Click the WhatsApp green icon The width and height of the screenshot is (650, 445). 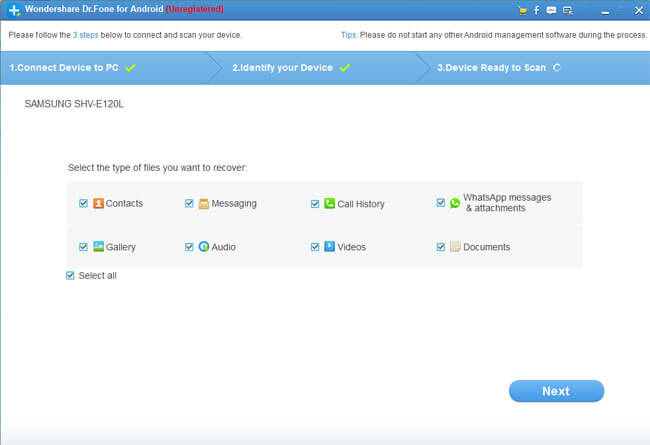point(455,203)
